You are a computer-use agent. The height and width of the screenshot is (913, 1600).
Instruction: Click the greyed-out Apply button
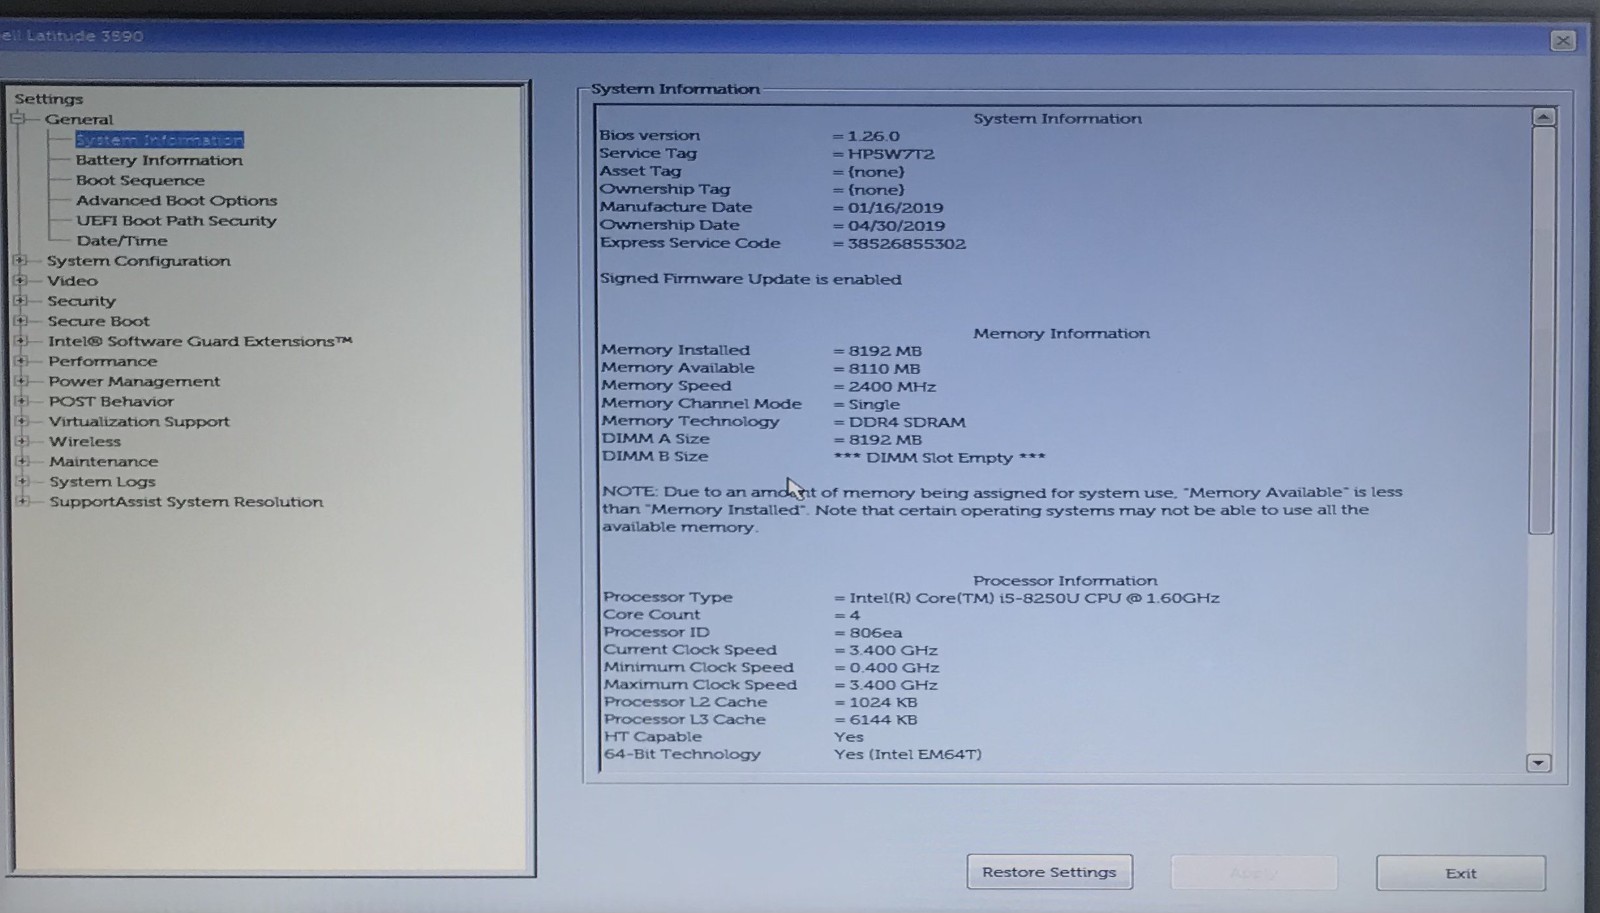[1254, 872]
